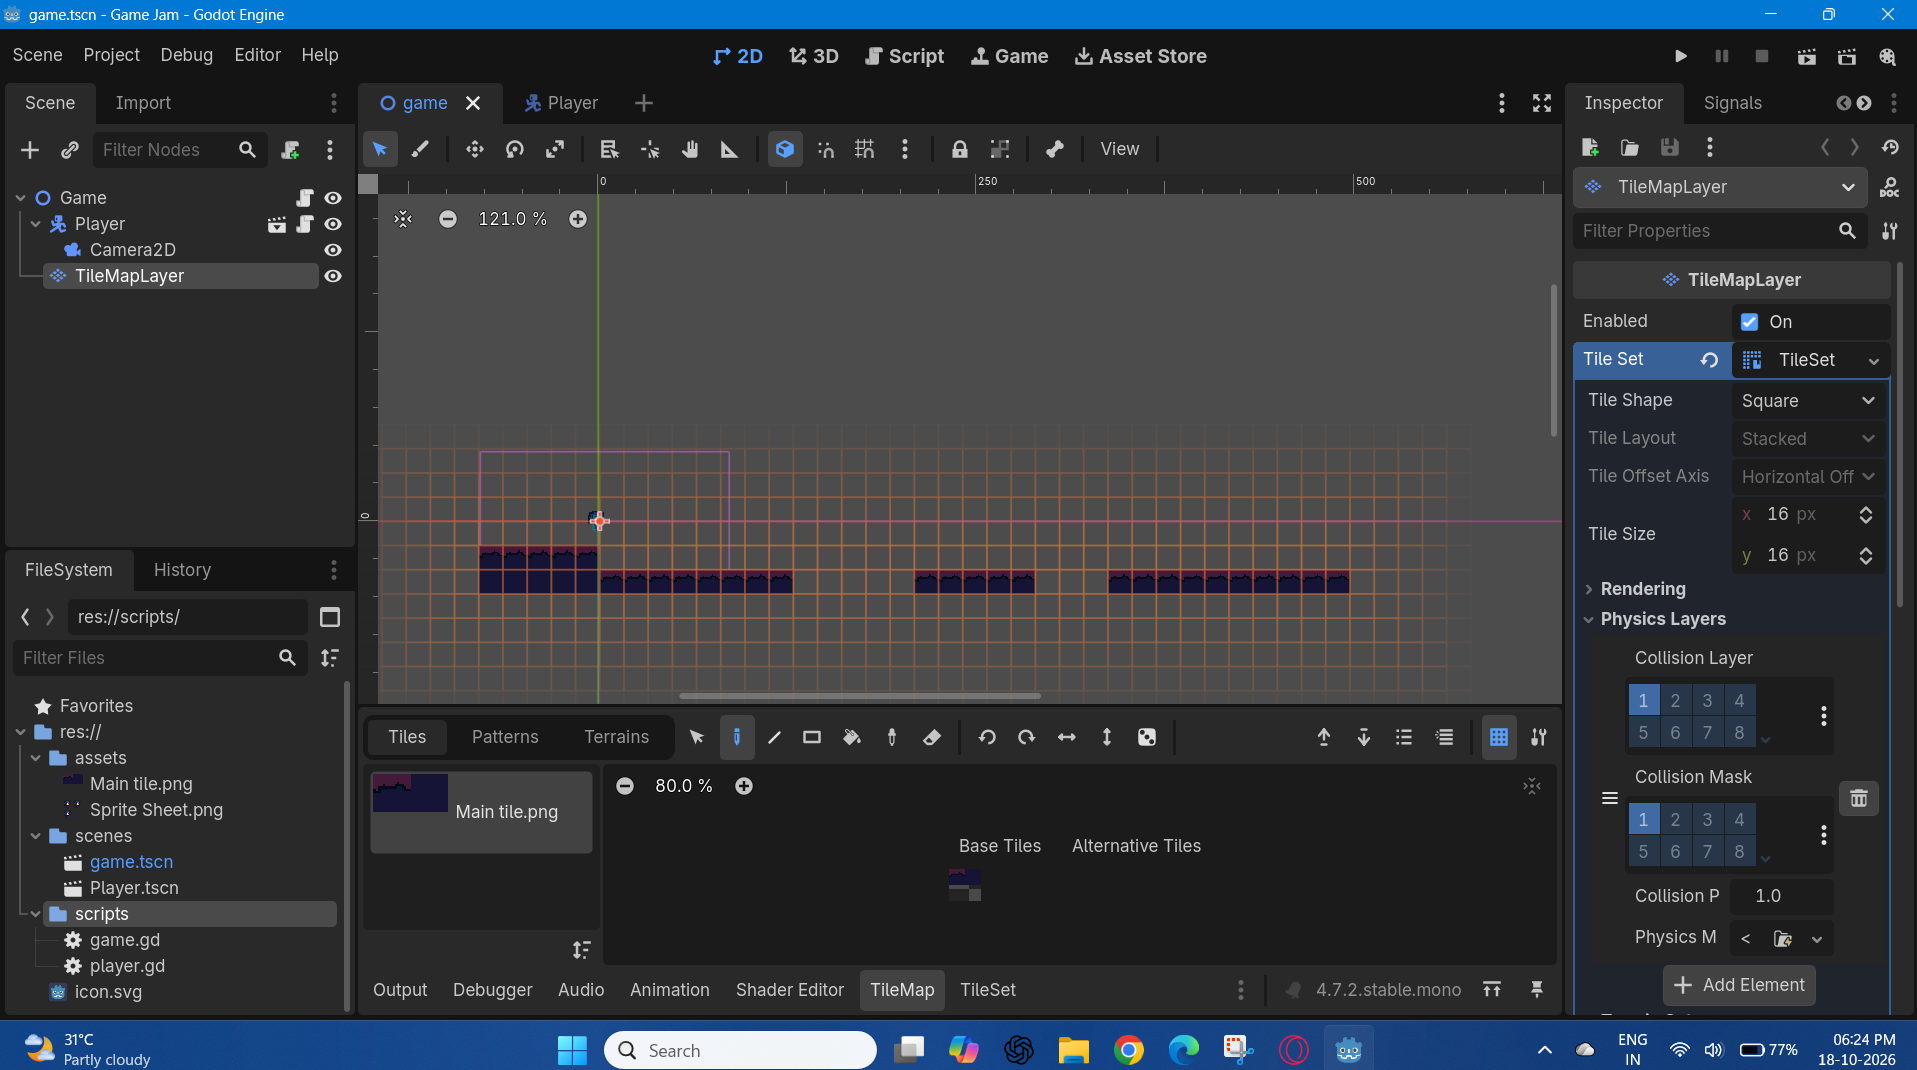
Task: Center the viewport view icon
Action: [x=403, y=219]
